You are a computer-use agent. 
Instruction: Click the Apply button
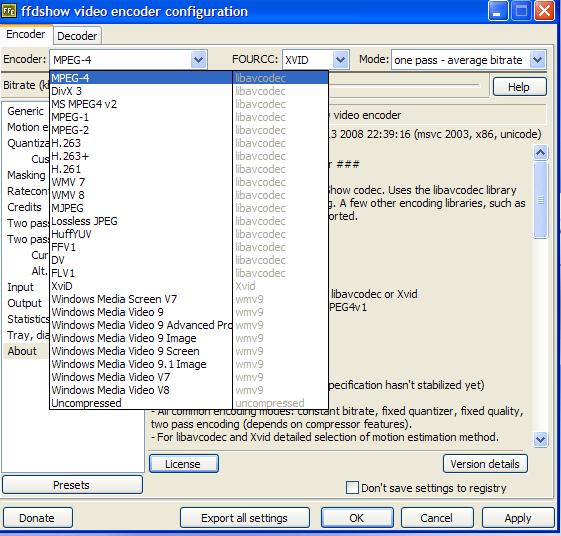(x=518, y=518)
